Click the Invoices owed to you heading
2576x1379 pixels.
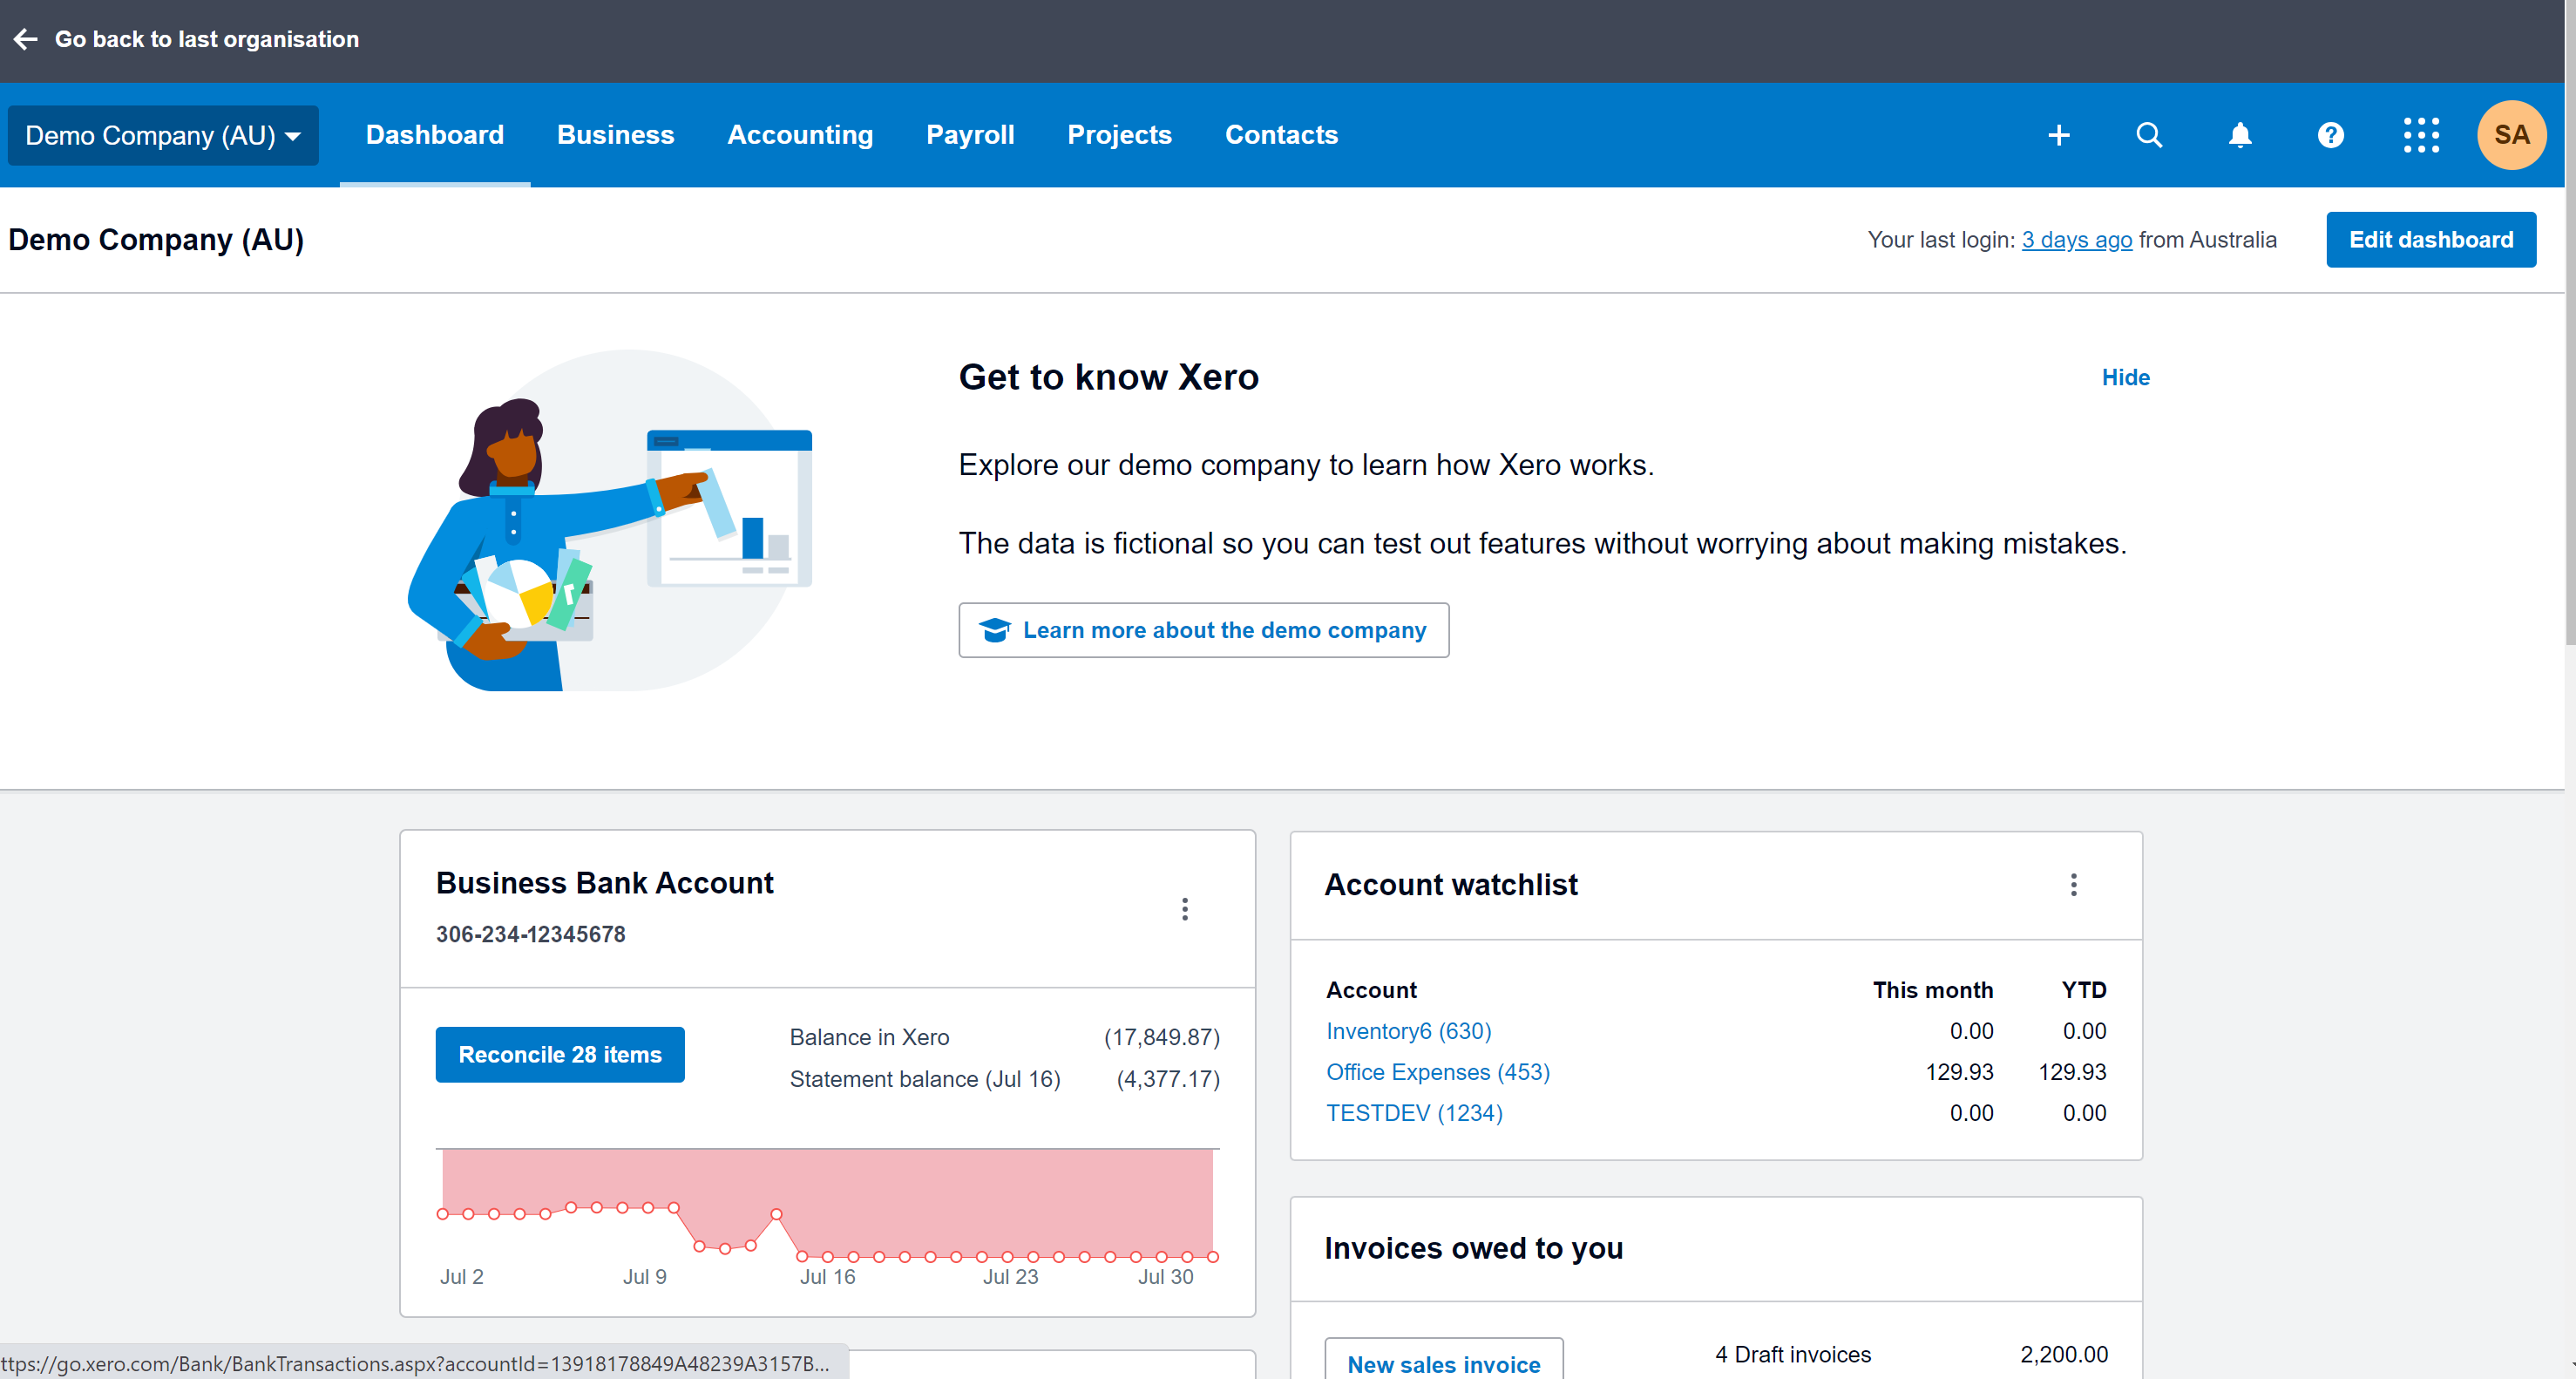1473,1248
